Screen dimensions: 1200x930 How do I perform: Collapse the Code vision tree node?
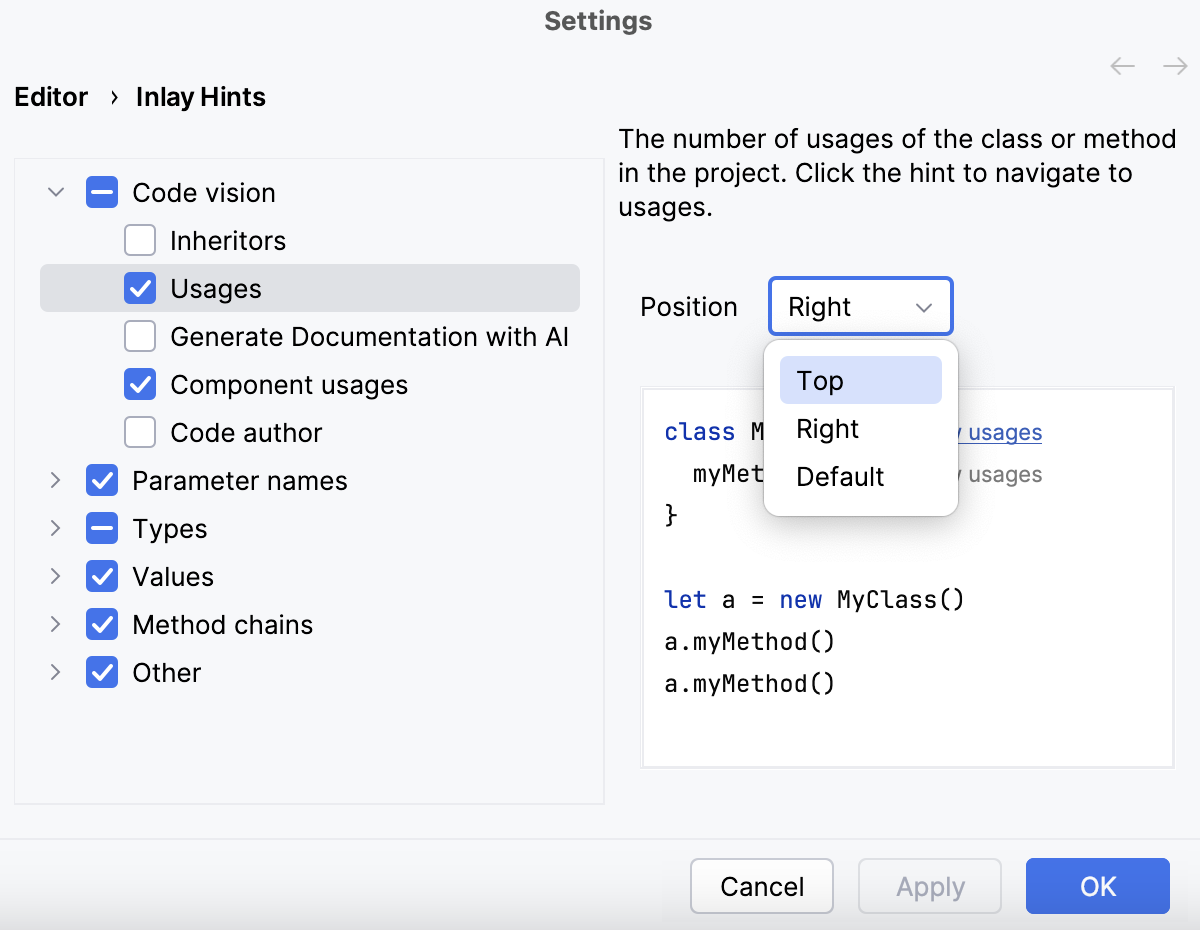click(56, 192)
